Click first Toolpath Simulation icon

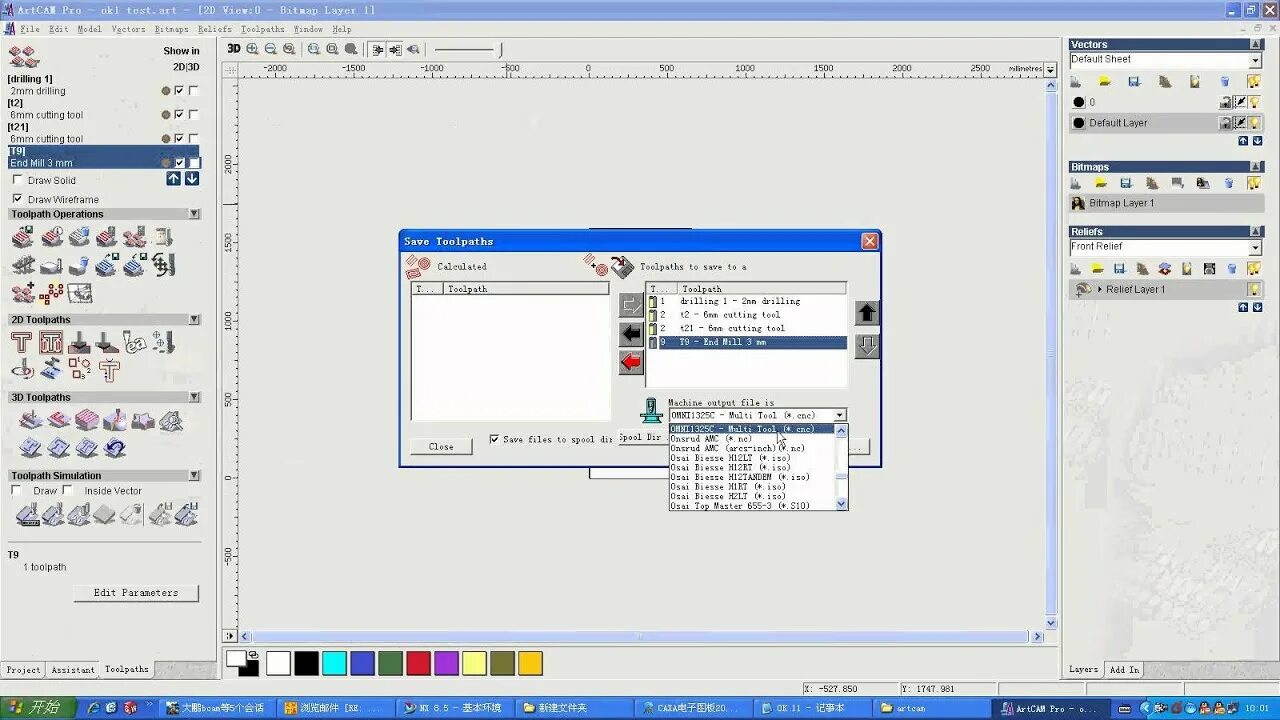click(27, 515)
